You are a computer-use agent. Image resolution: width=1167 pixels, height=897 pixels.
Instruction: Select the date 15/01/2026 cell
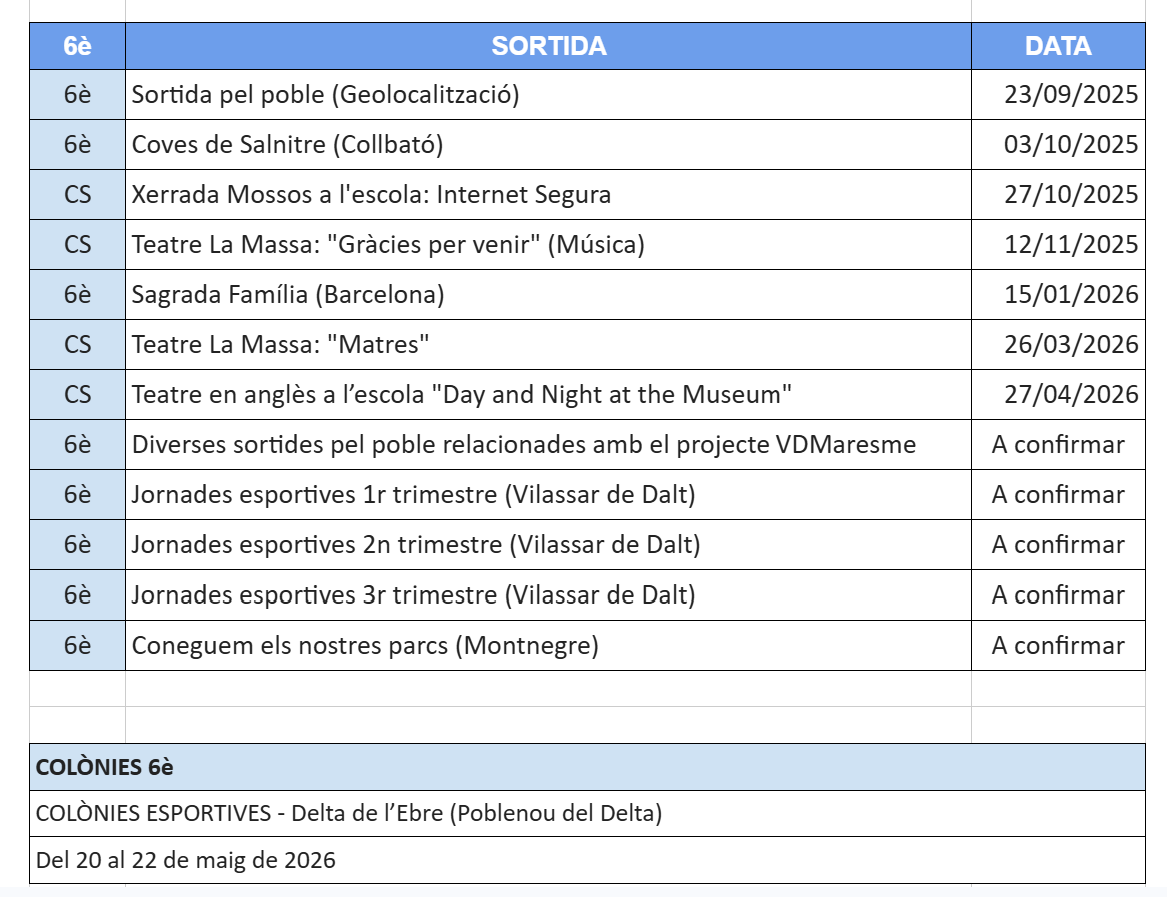tap(1058, 295)
